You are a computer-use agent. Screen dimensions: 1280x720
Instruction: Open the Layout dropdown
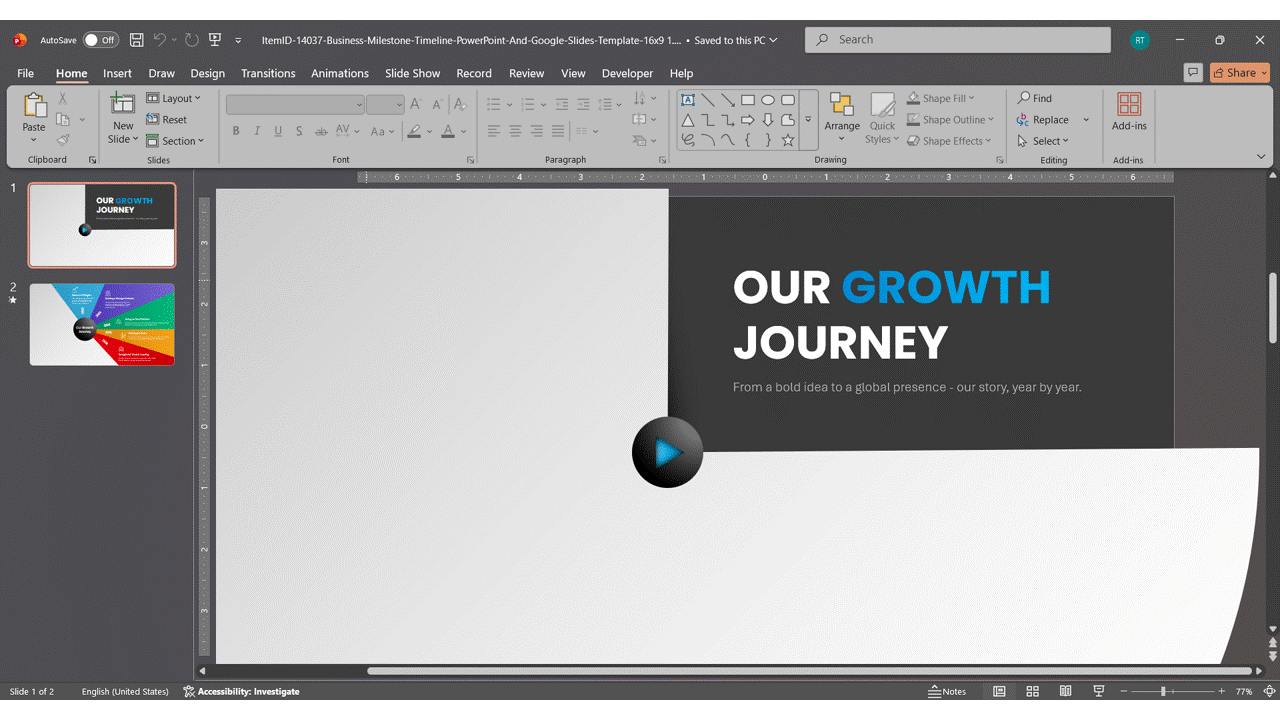coord(174,98)
